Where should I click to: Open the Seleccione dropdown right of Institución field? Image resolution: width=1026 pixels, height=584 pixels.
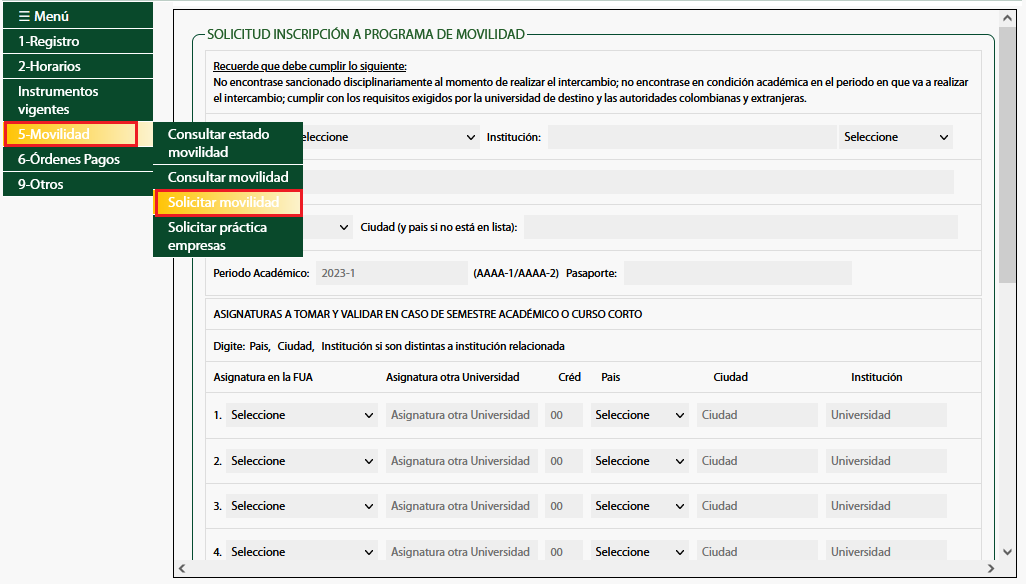[896, 137]
